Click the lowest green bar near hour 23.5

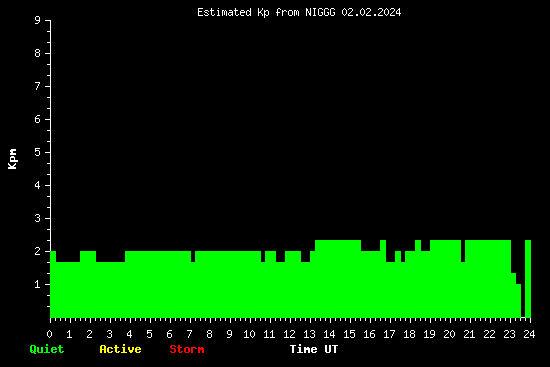pos(519,301)
